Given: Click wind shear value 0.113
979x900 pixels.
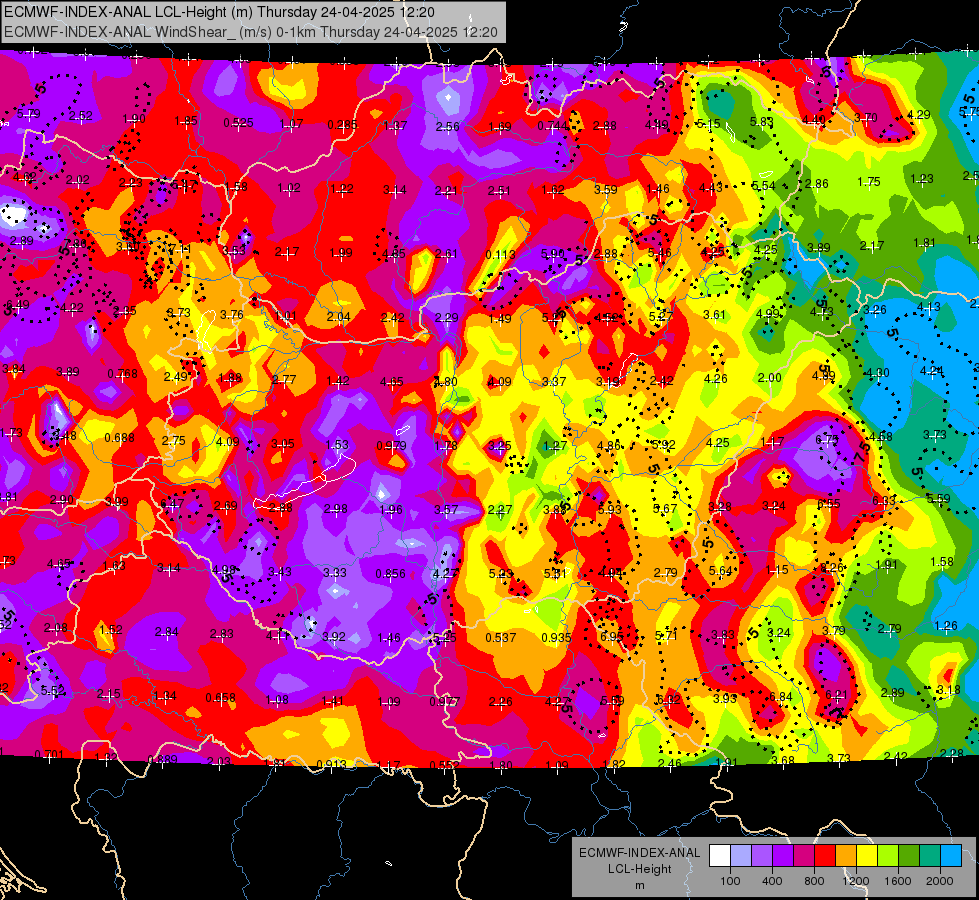Looking at the screenshot, I should pyautogui.click(x=501, y=254).
